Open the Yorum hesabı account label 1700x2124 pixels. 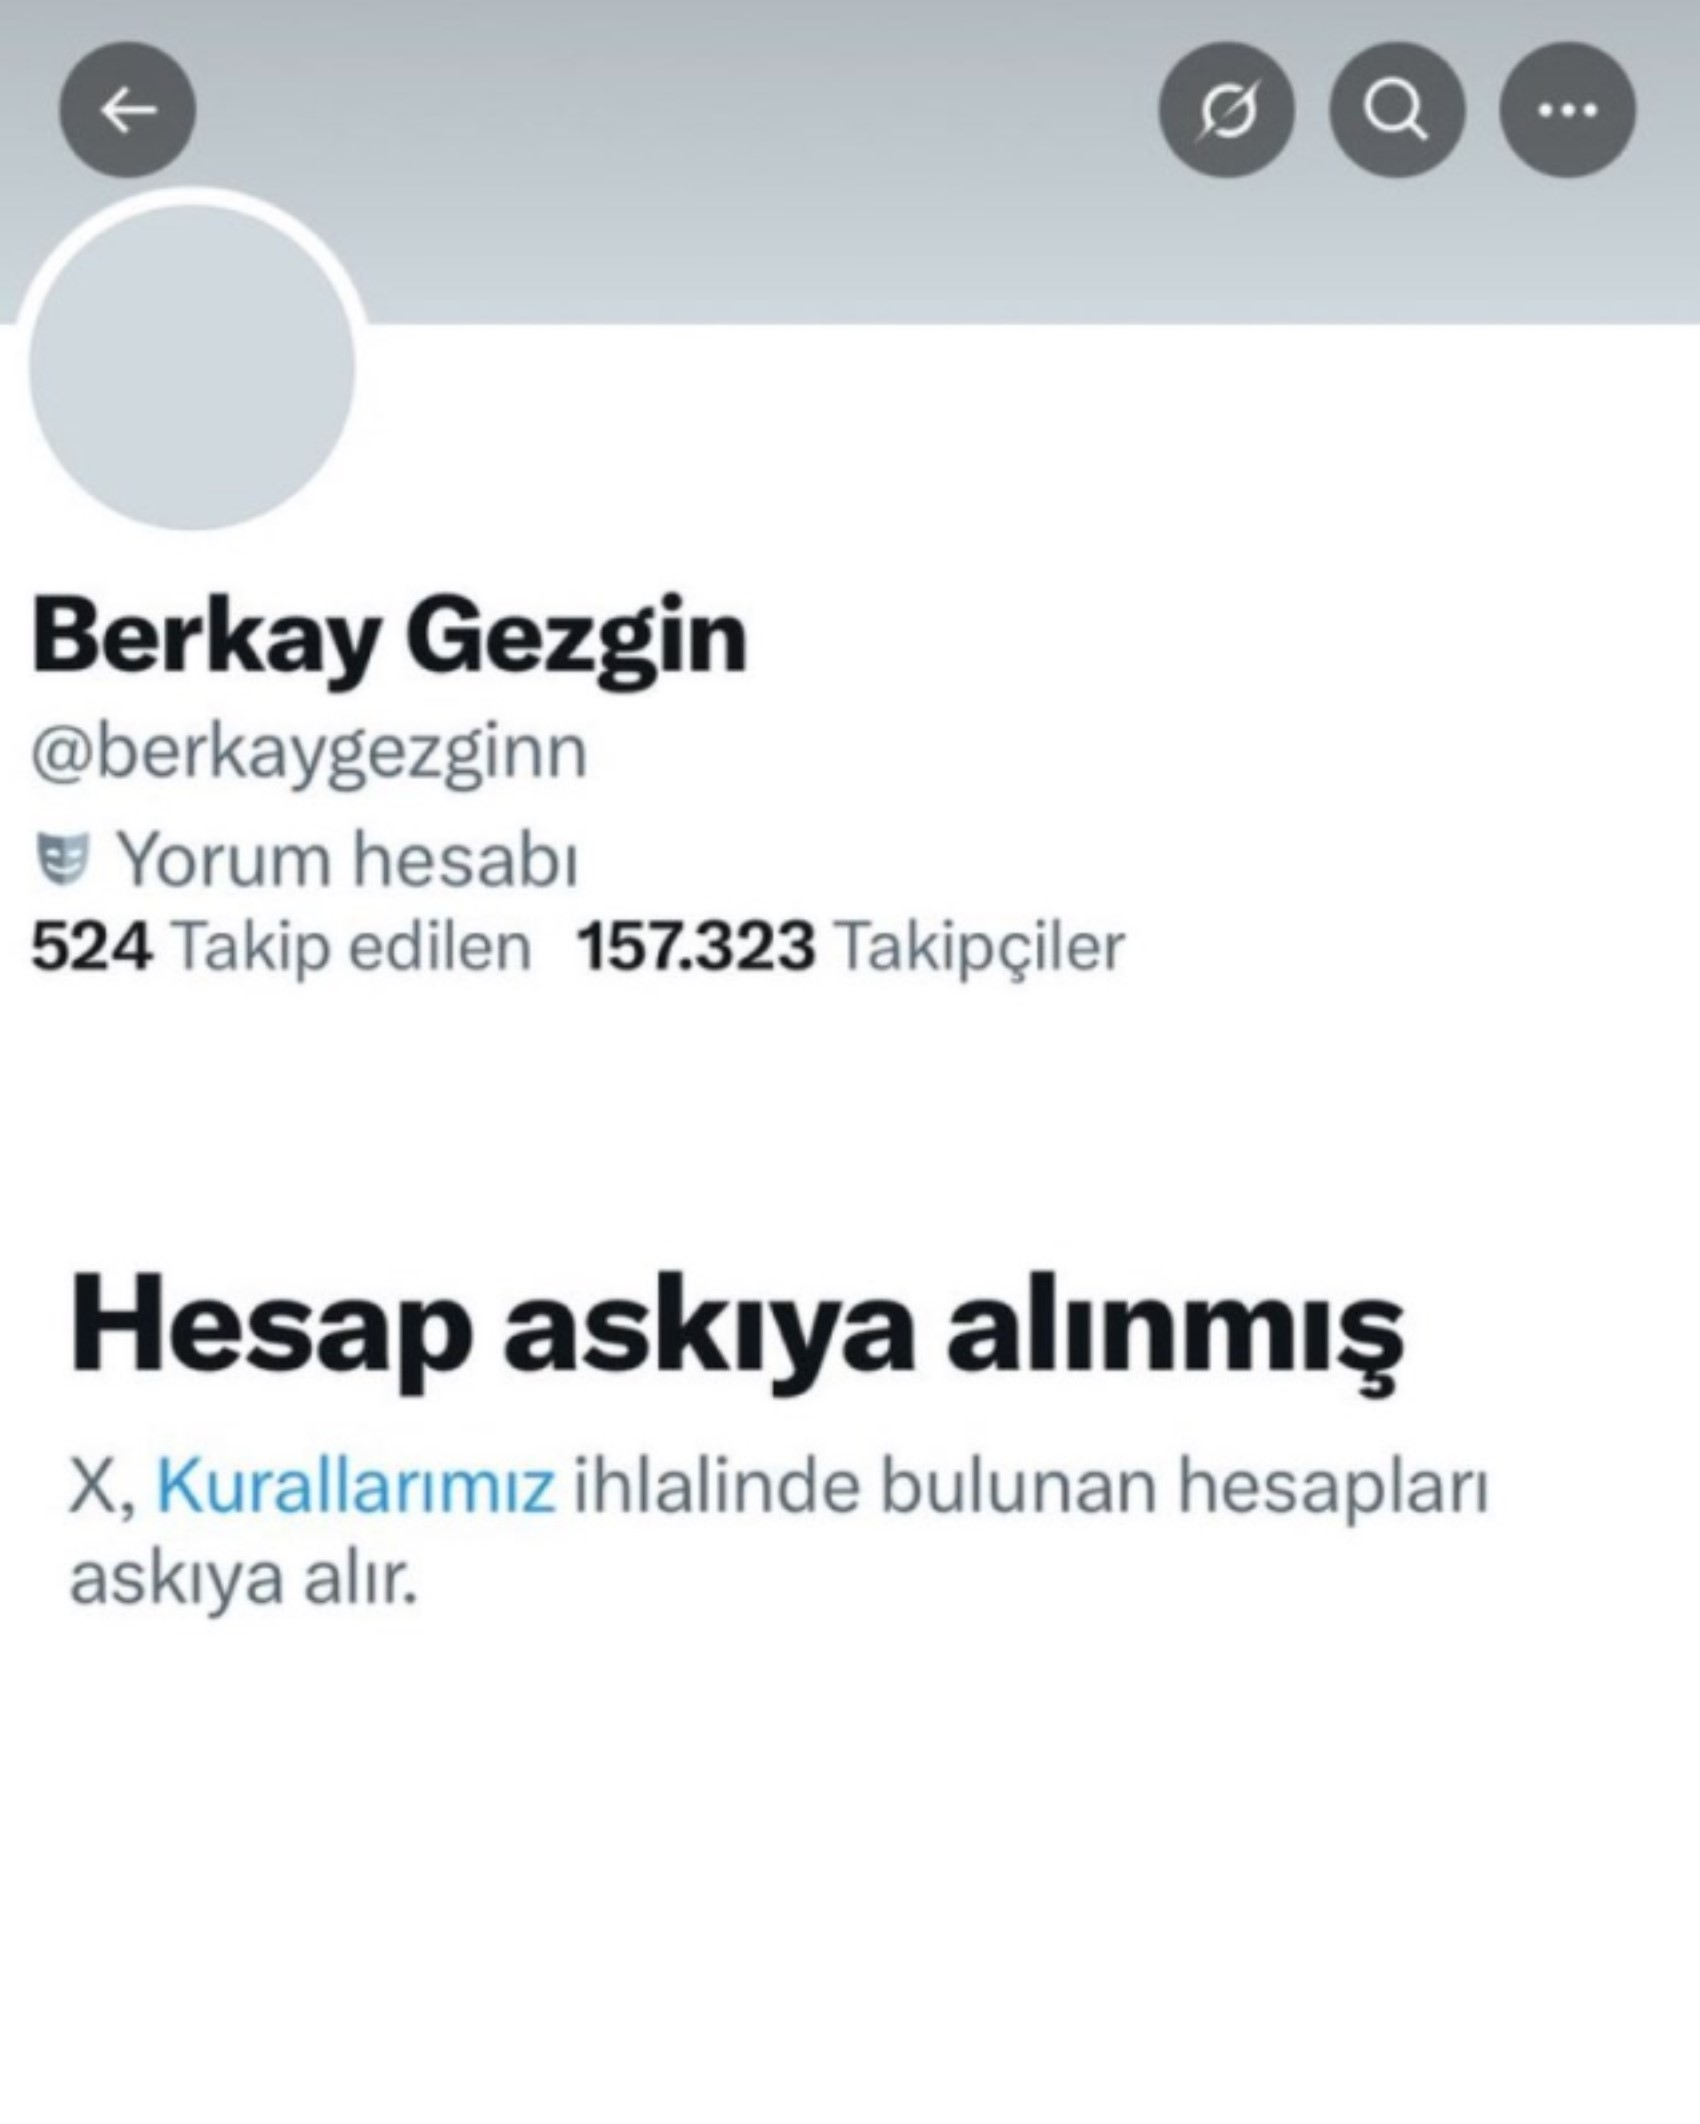point(348,859)
